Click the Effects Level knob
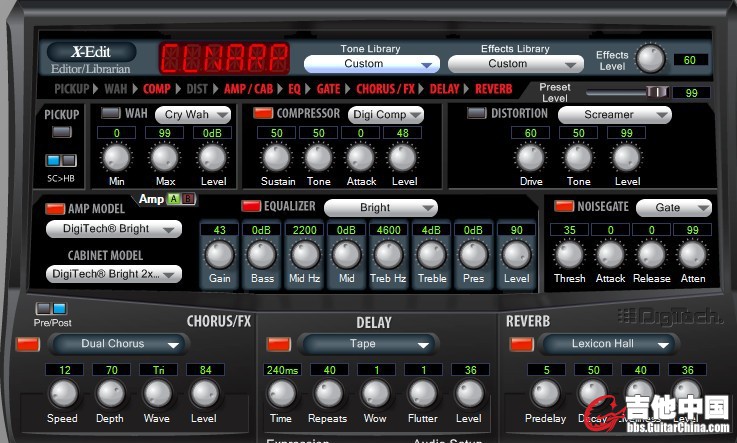 (x=650, y=59)
